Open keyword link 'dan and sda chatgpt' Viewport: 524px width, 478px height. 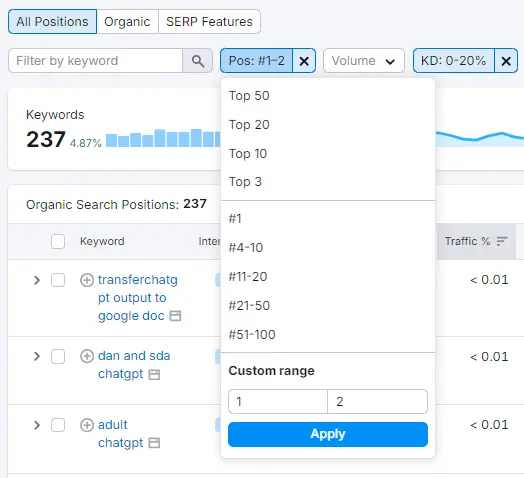click(134, 365)
